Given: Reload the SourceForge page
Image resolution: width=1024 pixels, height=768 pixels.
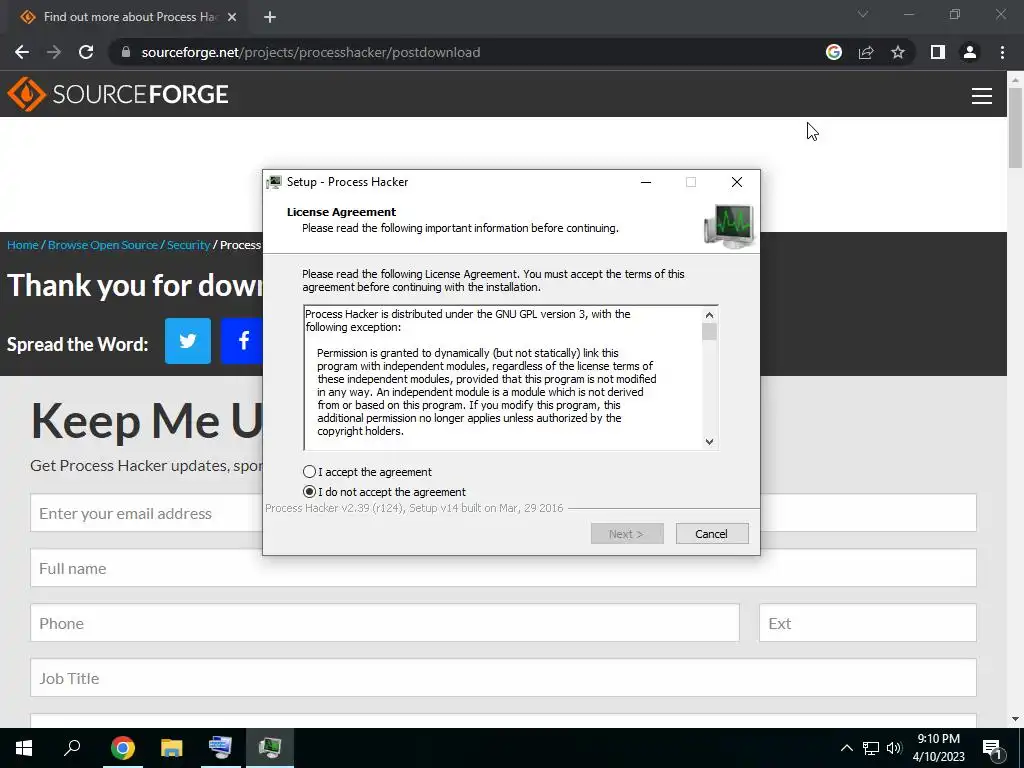Looking at the screenshot, I should coord(86,52).
